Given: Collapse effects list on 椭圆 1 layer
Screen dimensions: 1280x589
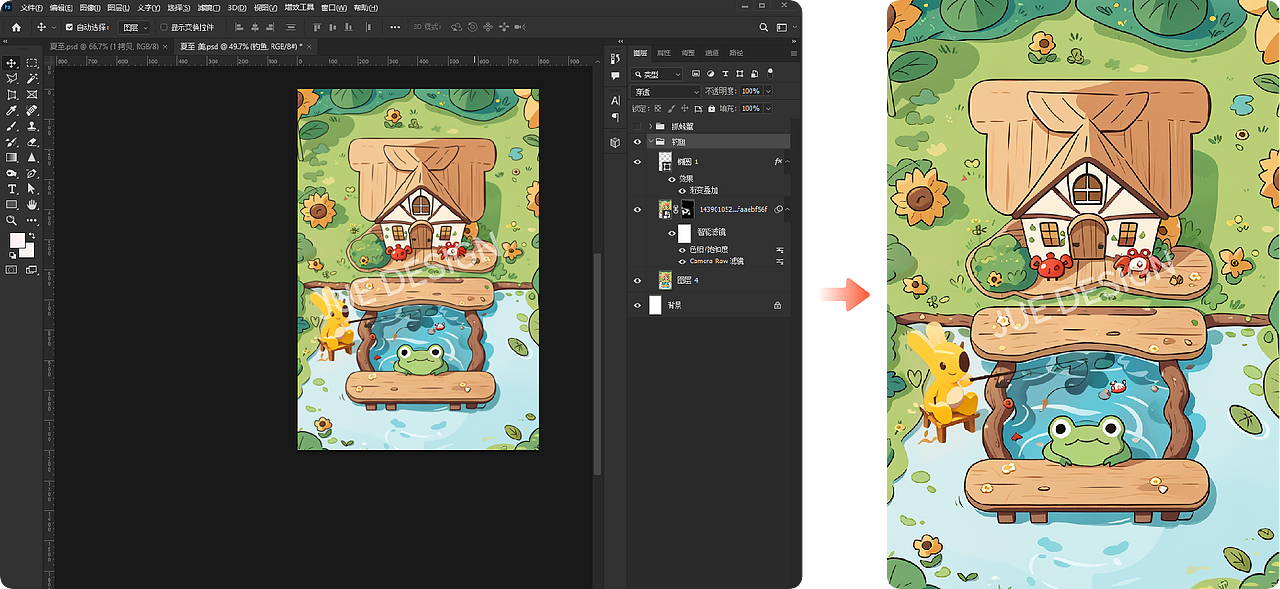Looking at the screenshot, I should [787, 162].
